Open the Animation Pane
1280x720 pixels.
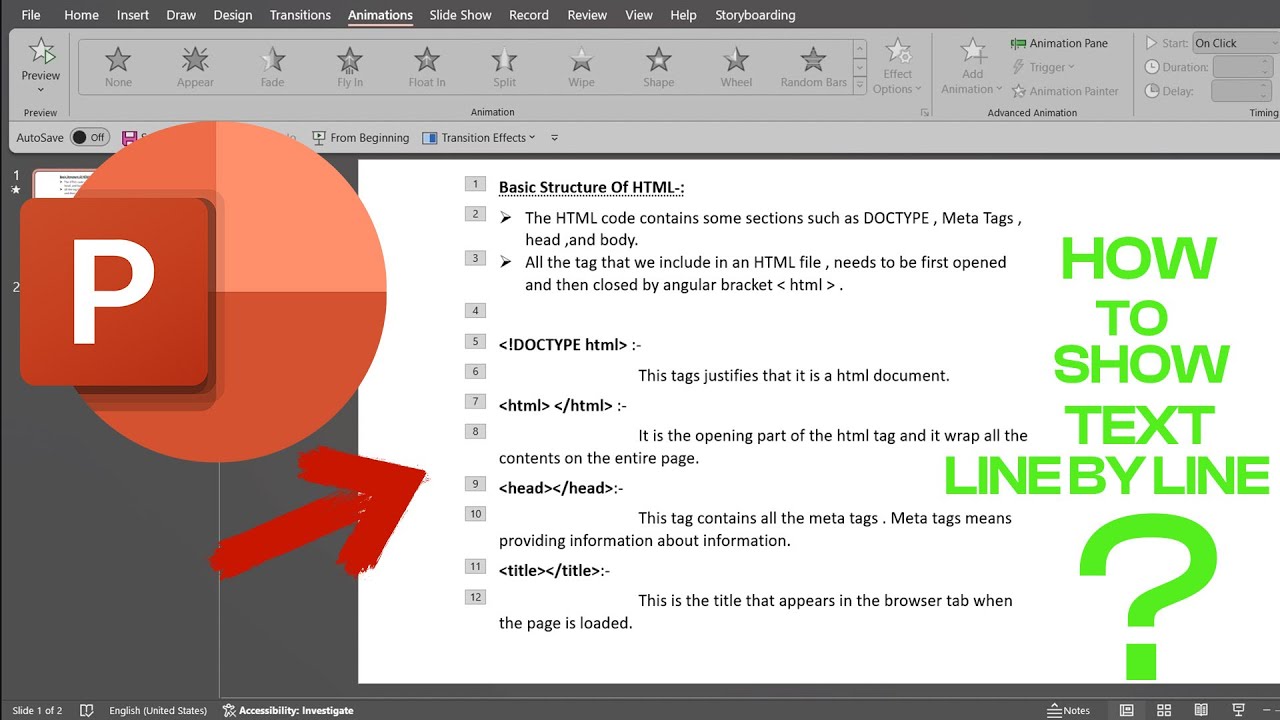(1059, 43)
